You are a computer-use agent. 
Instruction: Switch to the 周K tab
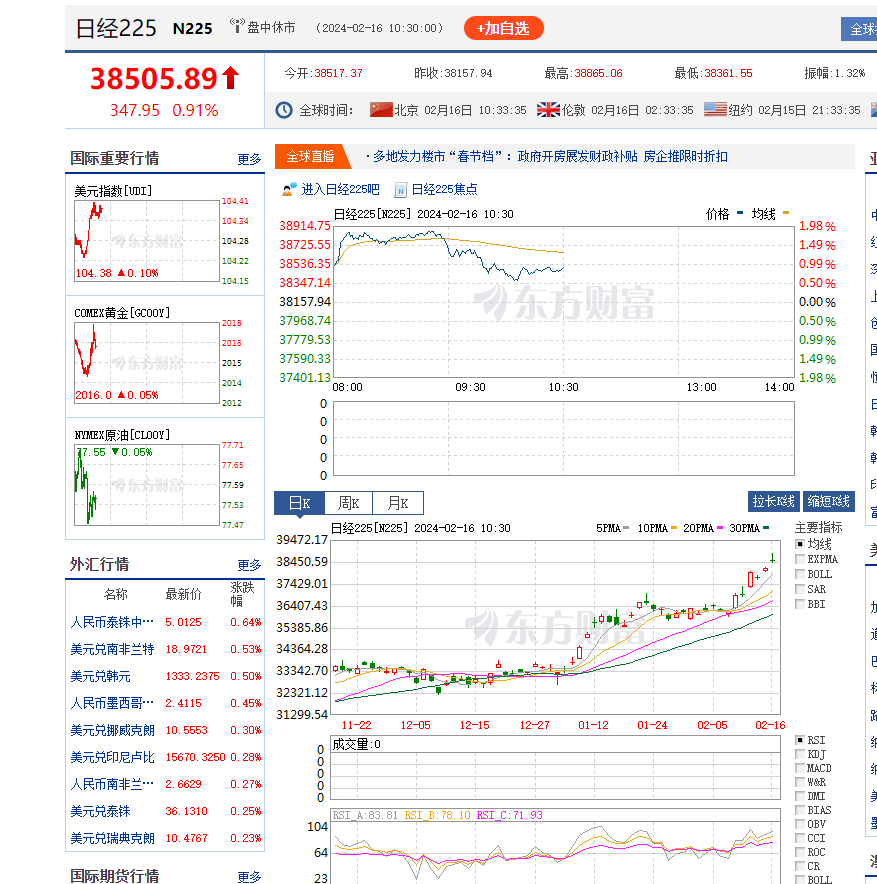[348, 503]
